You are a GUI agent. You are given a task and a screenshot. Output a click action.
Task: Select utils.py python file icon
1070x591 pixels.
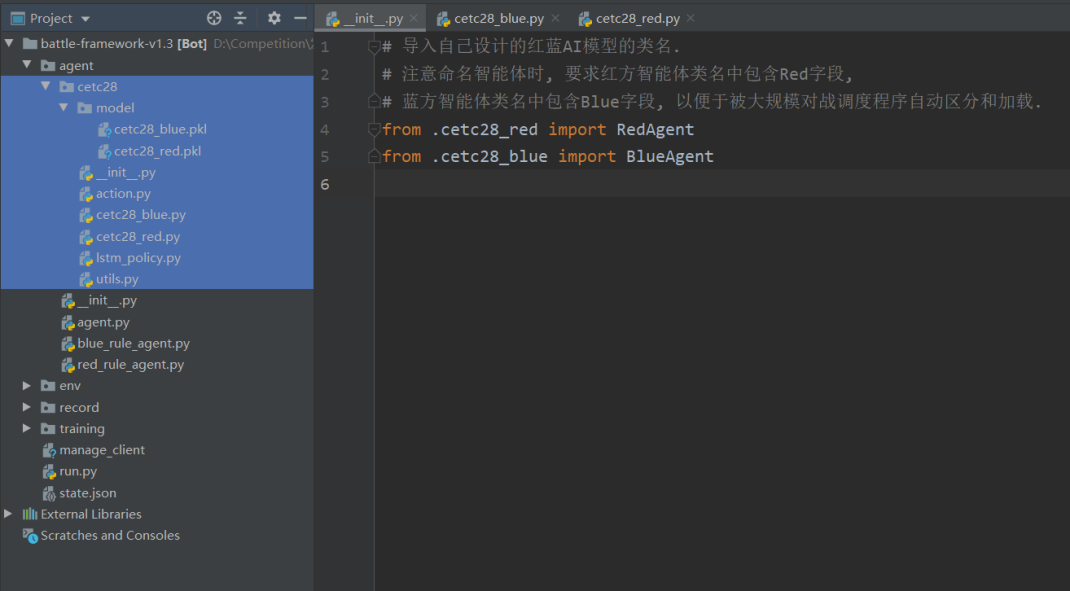[86, 279]
